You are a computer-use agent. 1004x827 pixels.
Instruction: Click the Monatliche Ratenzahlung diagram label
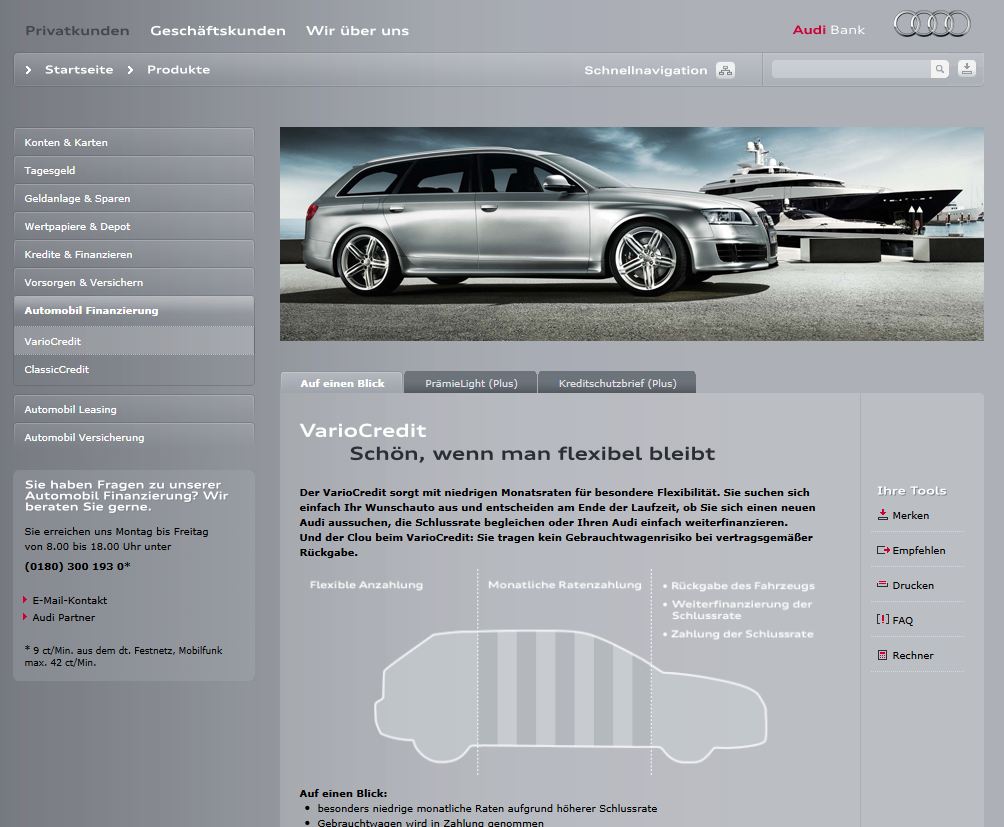tap(564, 584)
